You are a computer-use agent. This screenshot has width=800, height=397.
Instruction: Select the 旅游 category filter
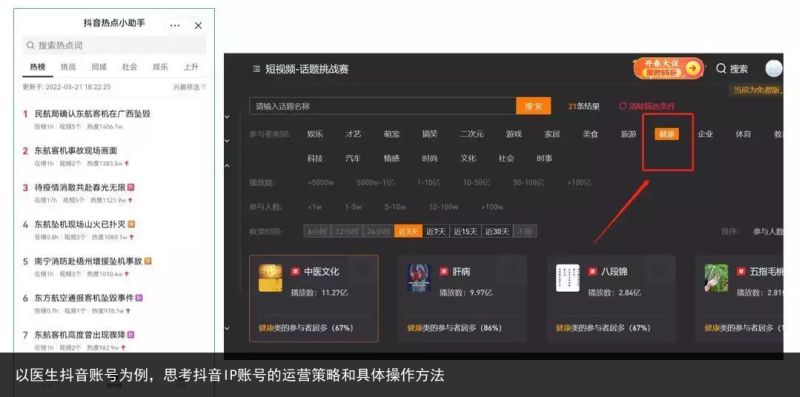pos(629,134)
